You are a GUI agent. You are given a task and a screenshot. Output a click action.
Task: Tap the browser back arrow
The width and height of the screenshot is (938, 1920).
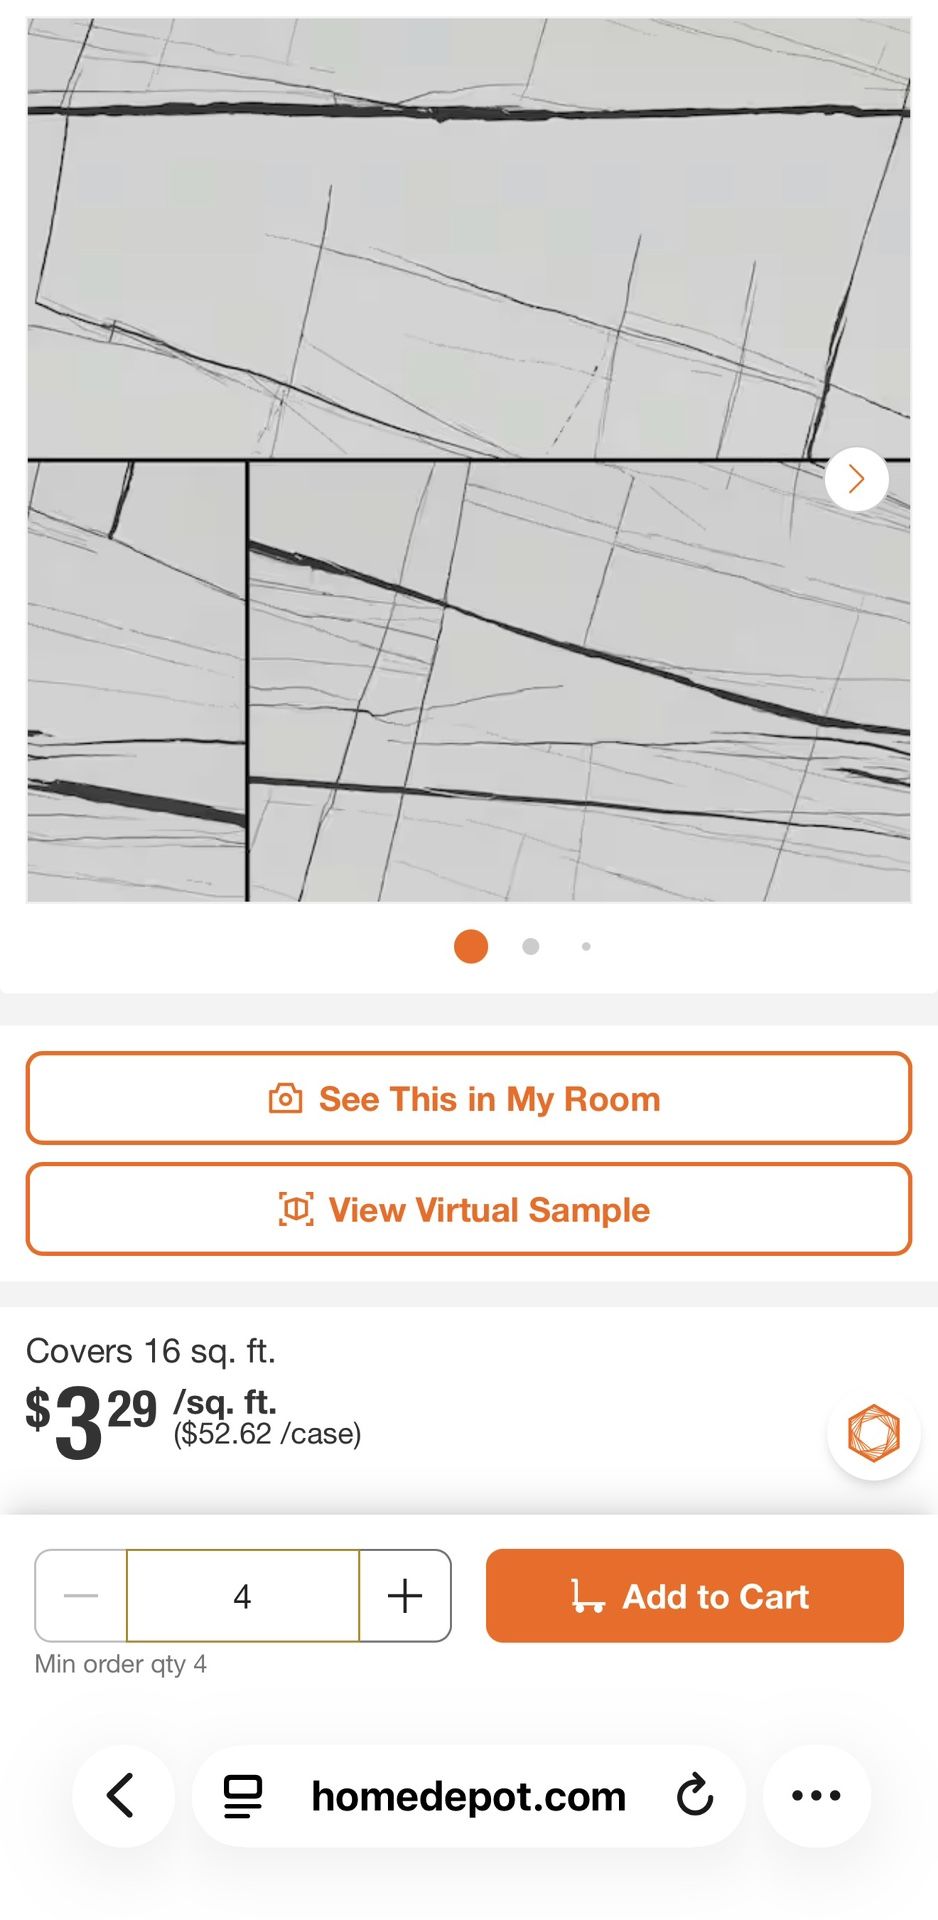click(x=122, y=1796)
